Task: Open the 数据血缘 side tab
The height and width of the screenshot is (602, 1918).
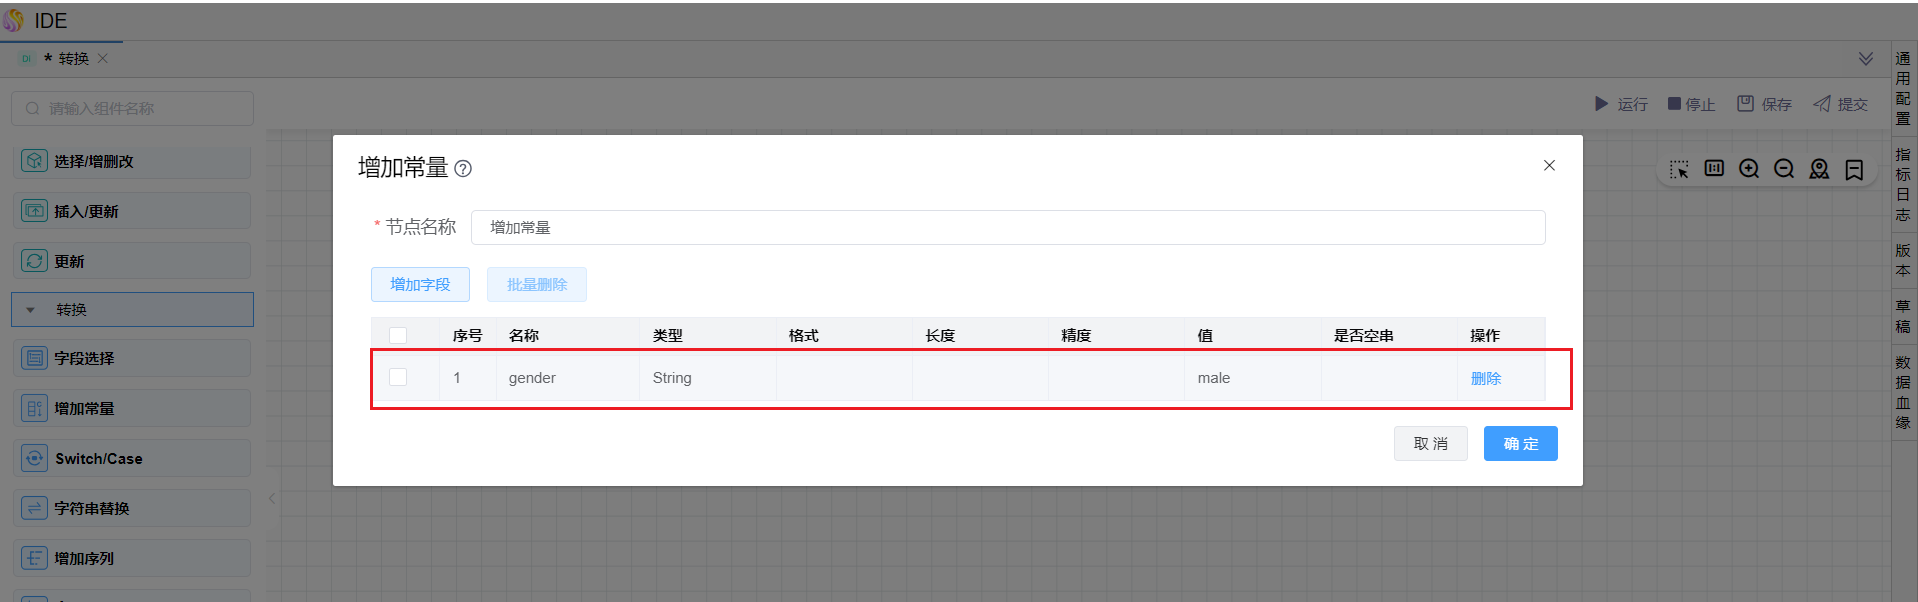Action: pyautogui.click(x=1902, y=391)
